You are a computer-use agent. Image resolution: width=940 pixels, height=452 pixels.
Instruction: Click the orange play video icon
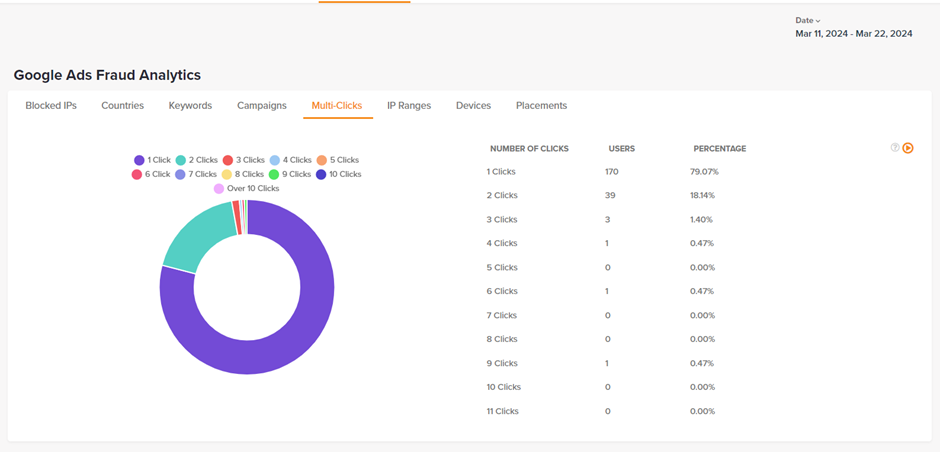(x=908, y=148)
